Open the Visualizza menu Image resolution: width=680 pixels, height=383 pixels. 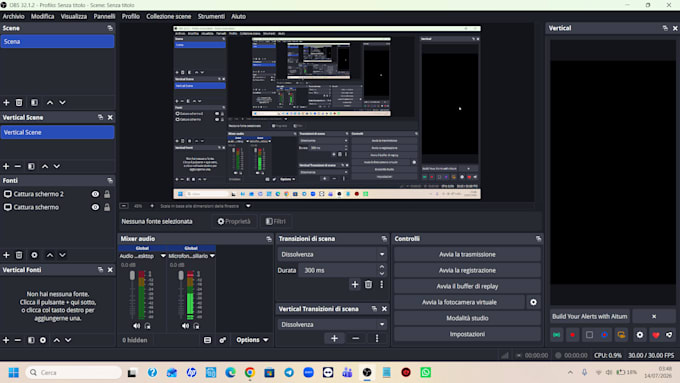point(74,16)
